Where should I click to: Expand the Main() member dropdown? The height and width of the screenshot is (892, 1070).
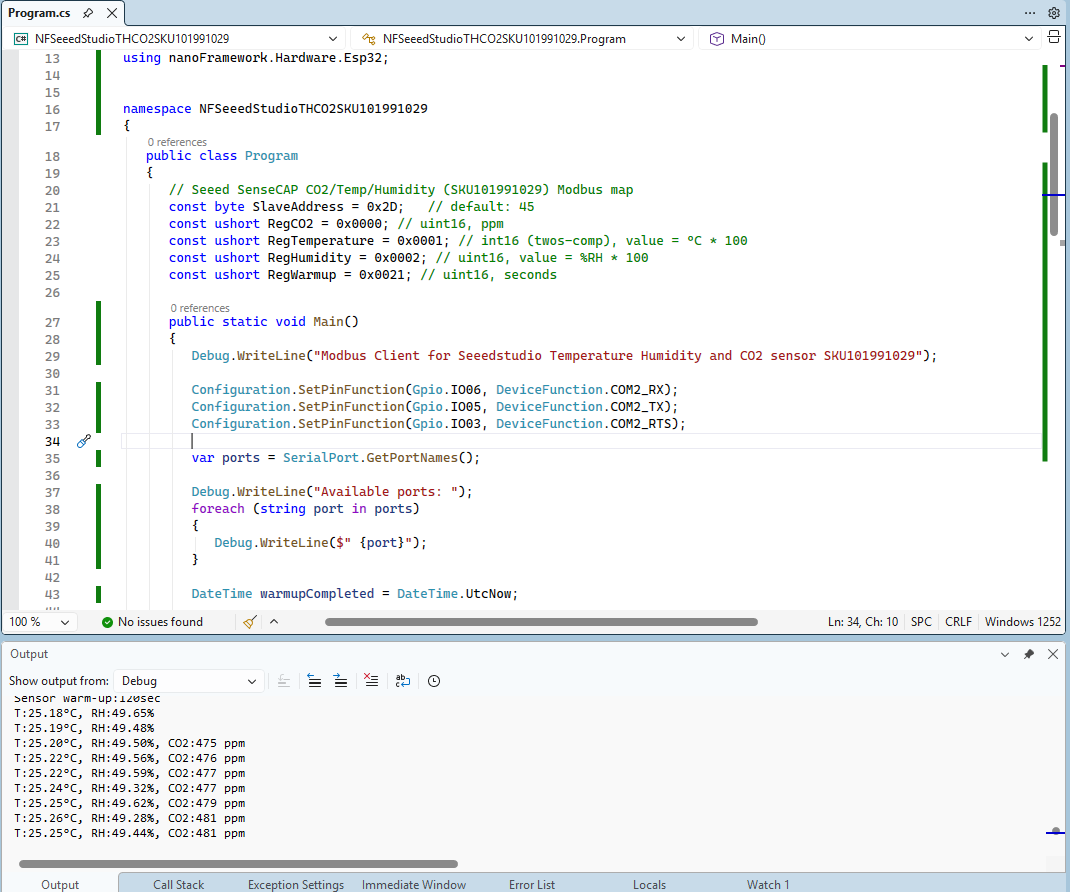tap(870, 39)
